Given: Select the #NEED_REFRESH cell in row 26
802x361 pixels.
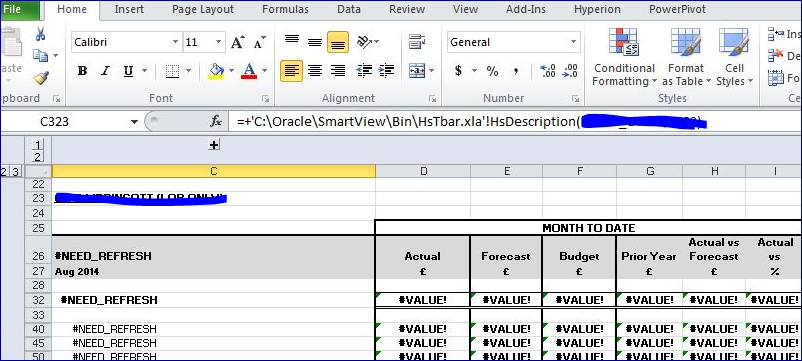Looking at the screenshot, I should click(x=214, y=250).
